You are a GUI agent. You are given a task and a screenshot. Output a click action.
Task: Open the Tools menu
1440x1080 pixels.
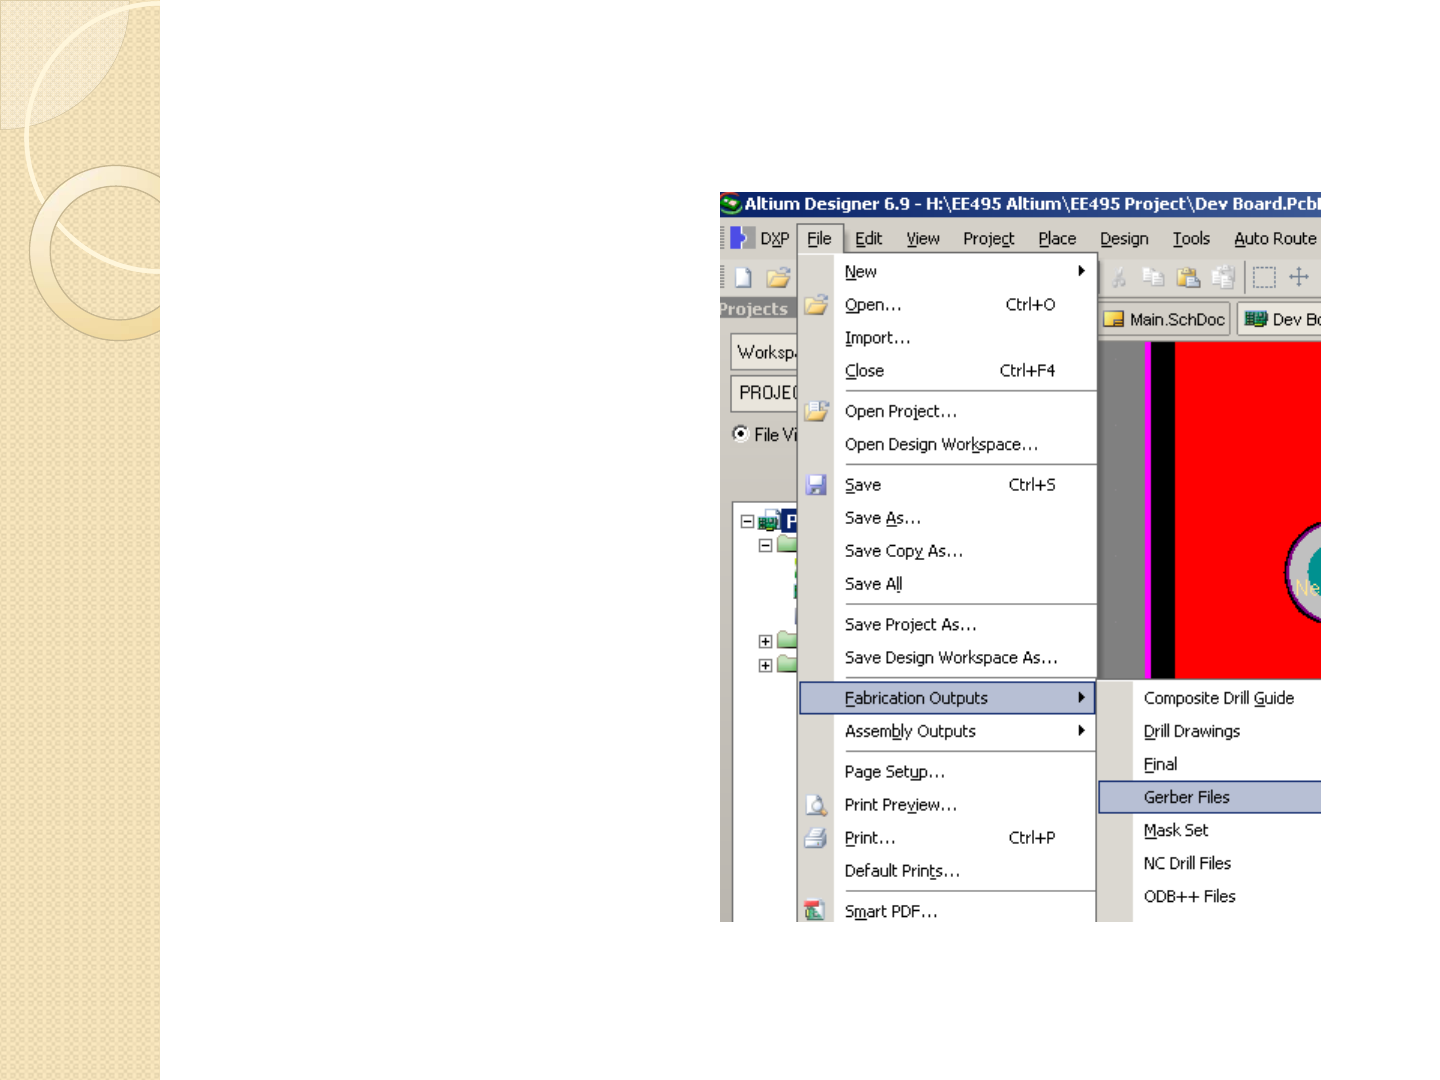pos(1191,238)
